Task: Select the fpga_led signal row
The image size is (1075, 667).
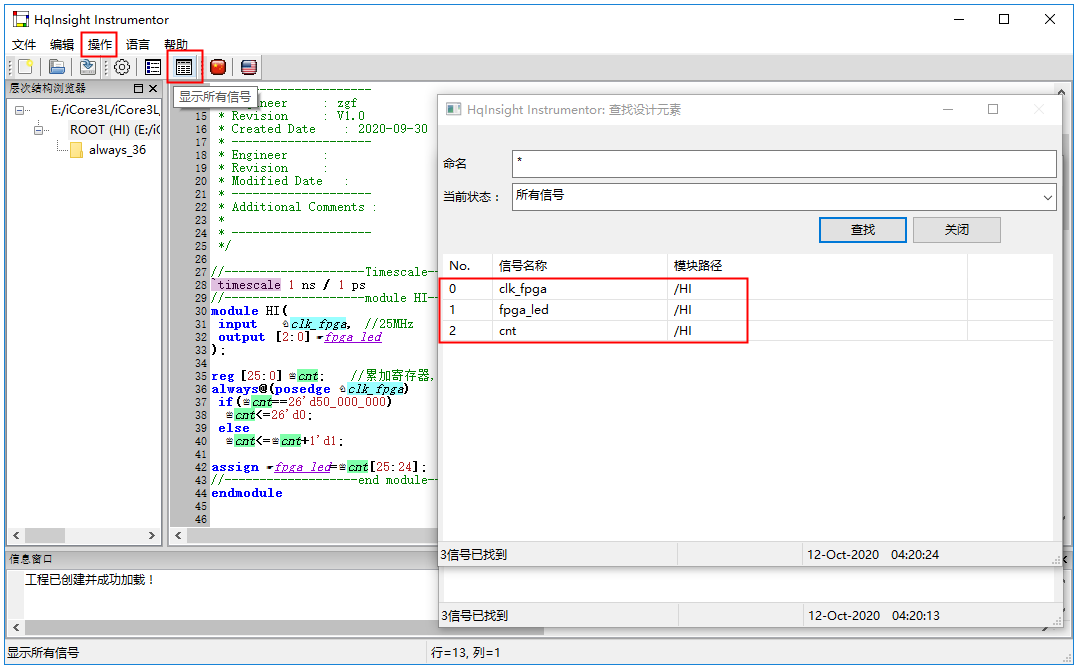Action: pyautogui.click(x=523, y=310)
